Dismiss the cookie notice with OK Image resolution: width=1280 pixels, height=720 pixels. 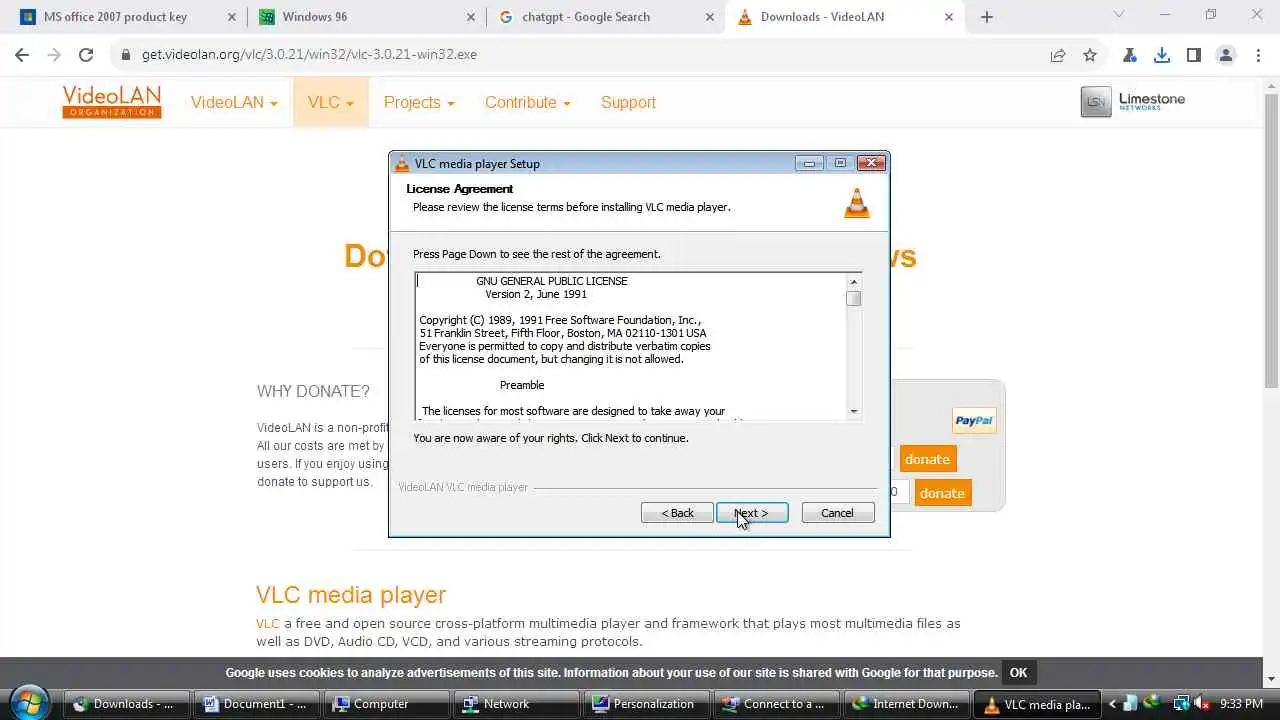pos(1018,673)
